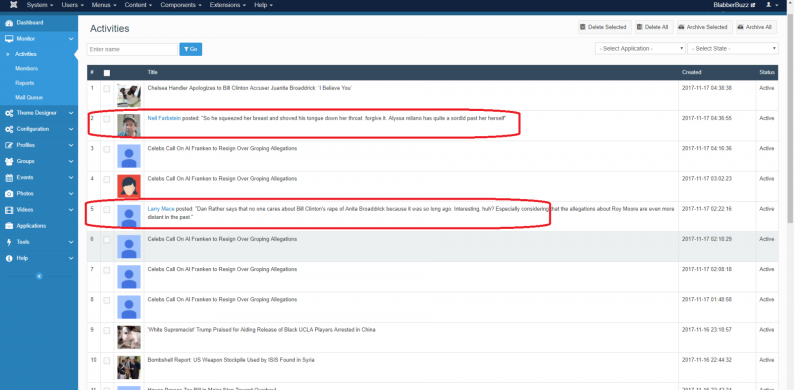Click the Monitor screen icon in sidebar

tap(9, 39)
